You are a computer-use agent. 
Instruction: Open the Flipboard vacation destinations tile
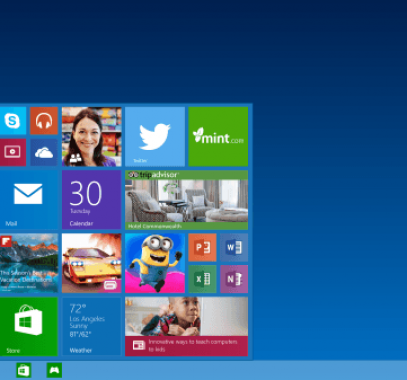click(x=29, y=263)
